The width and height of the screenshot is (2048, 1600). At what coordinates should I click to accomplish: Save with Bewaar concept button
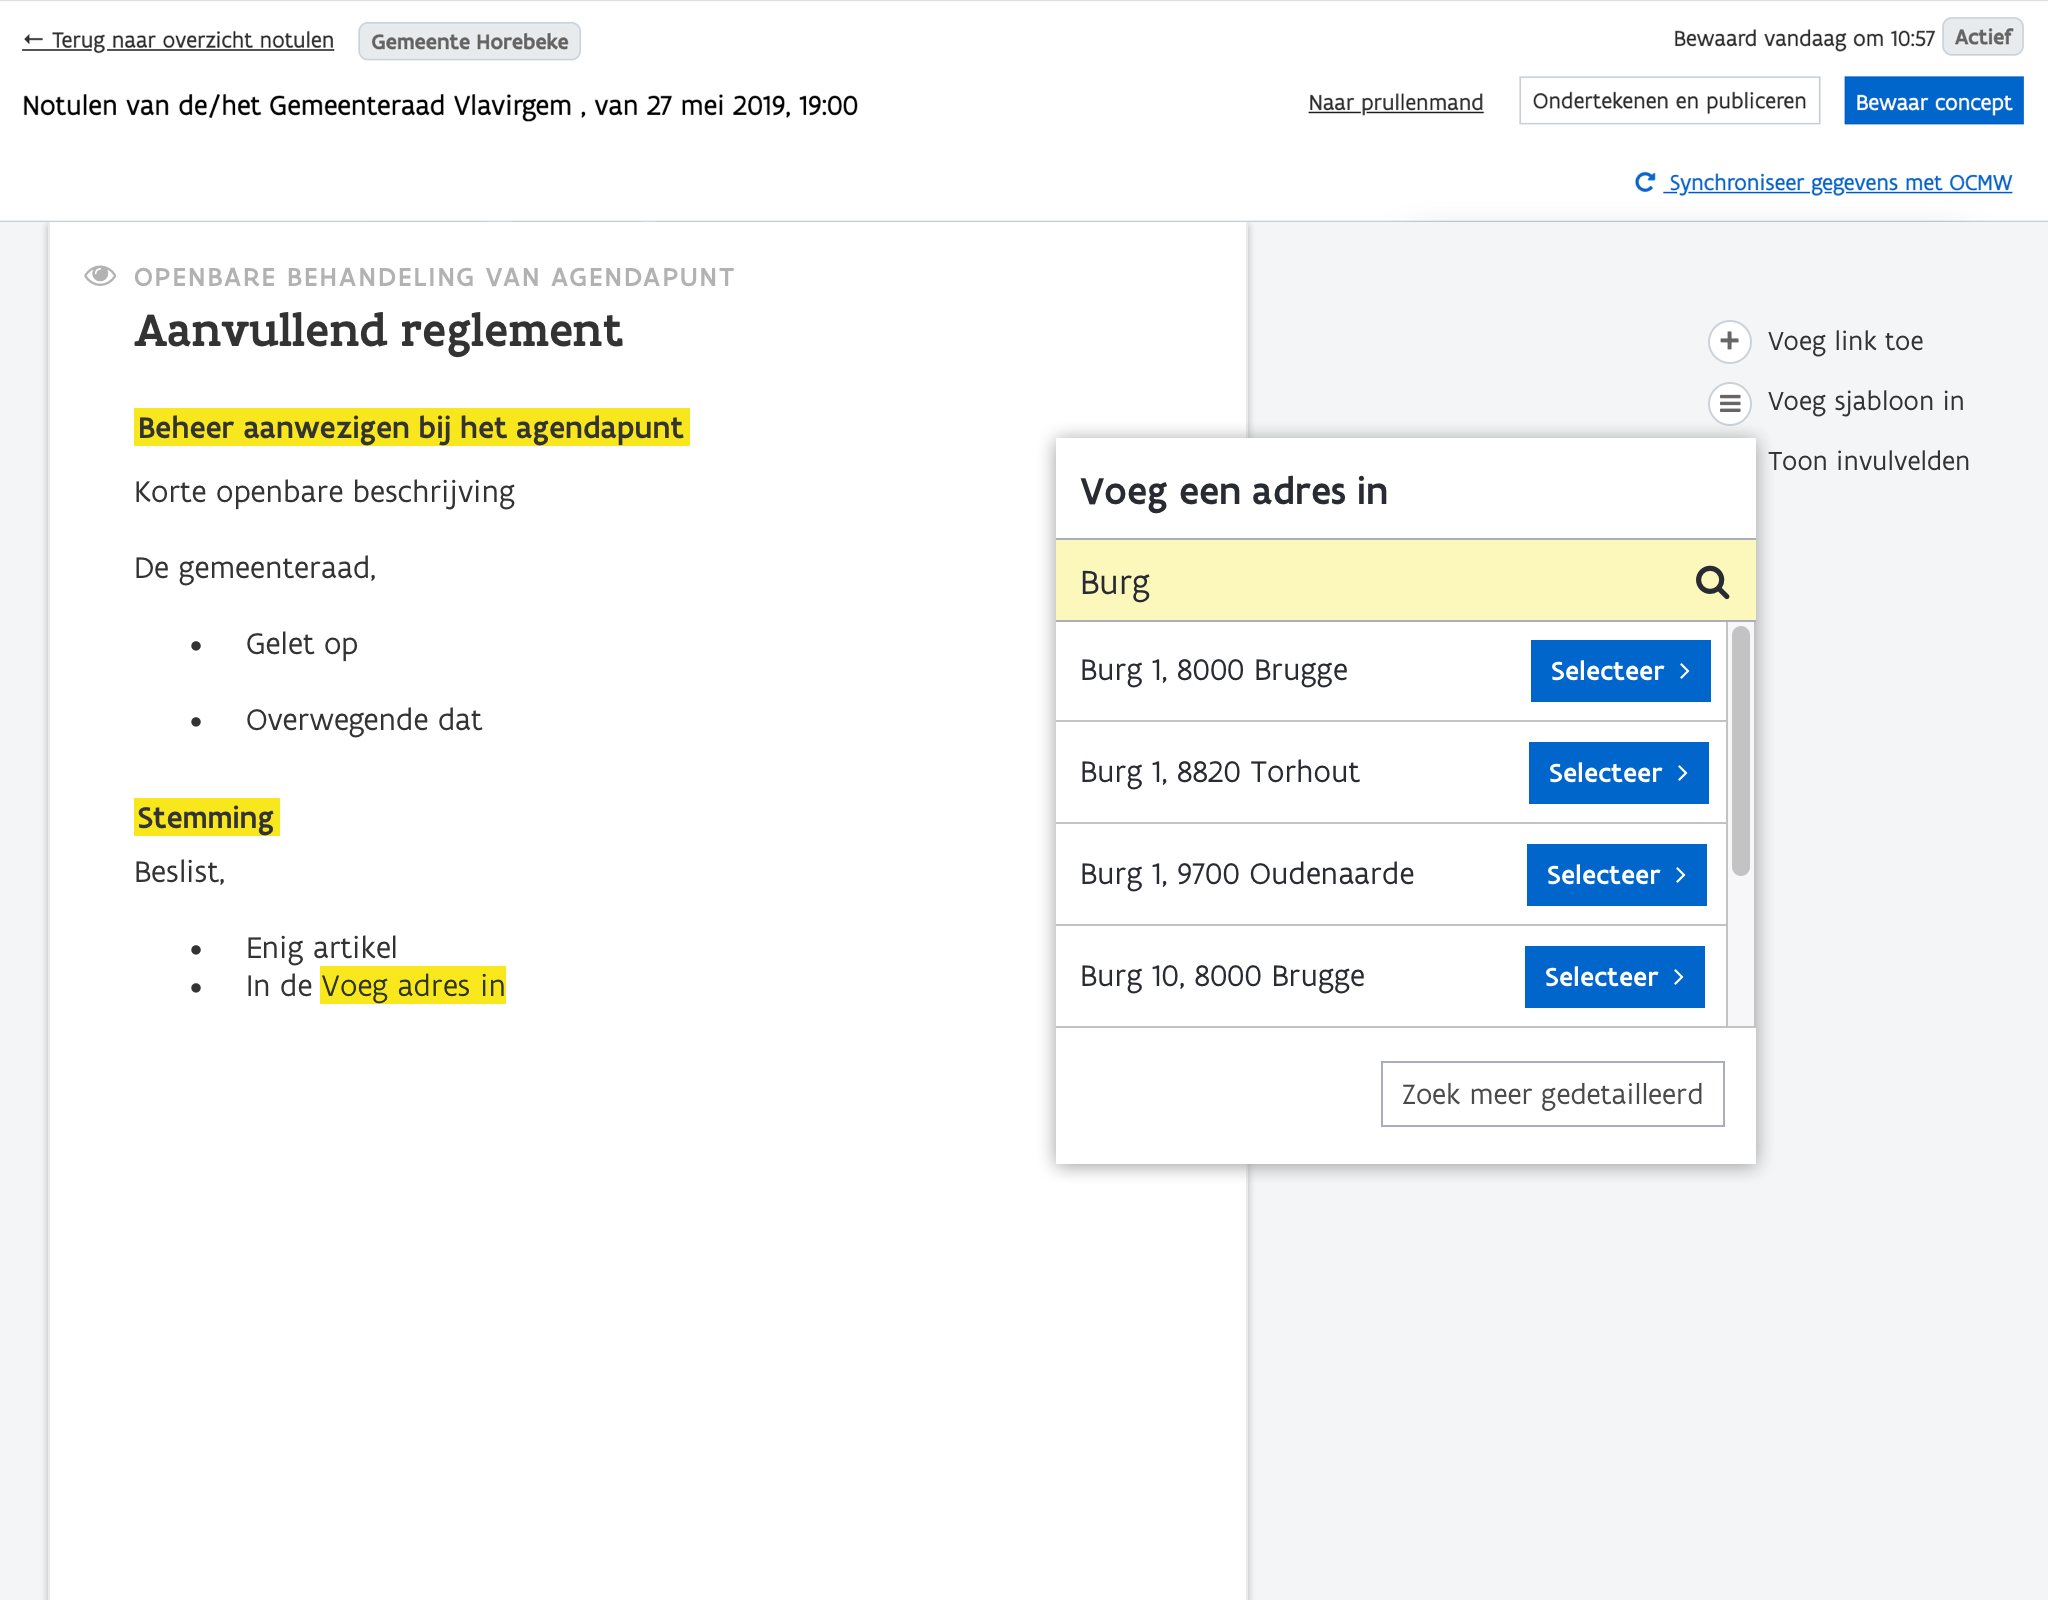point(1932,102)
